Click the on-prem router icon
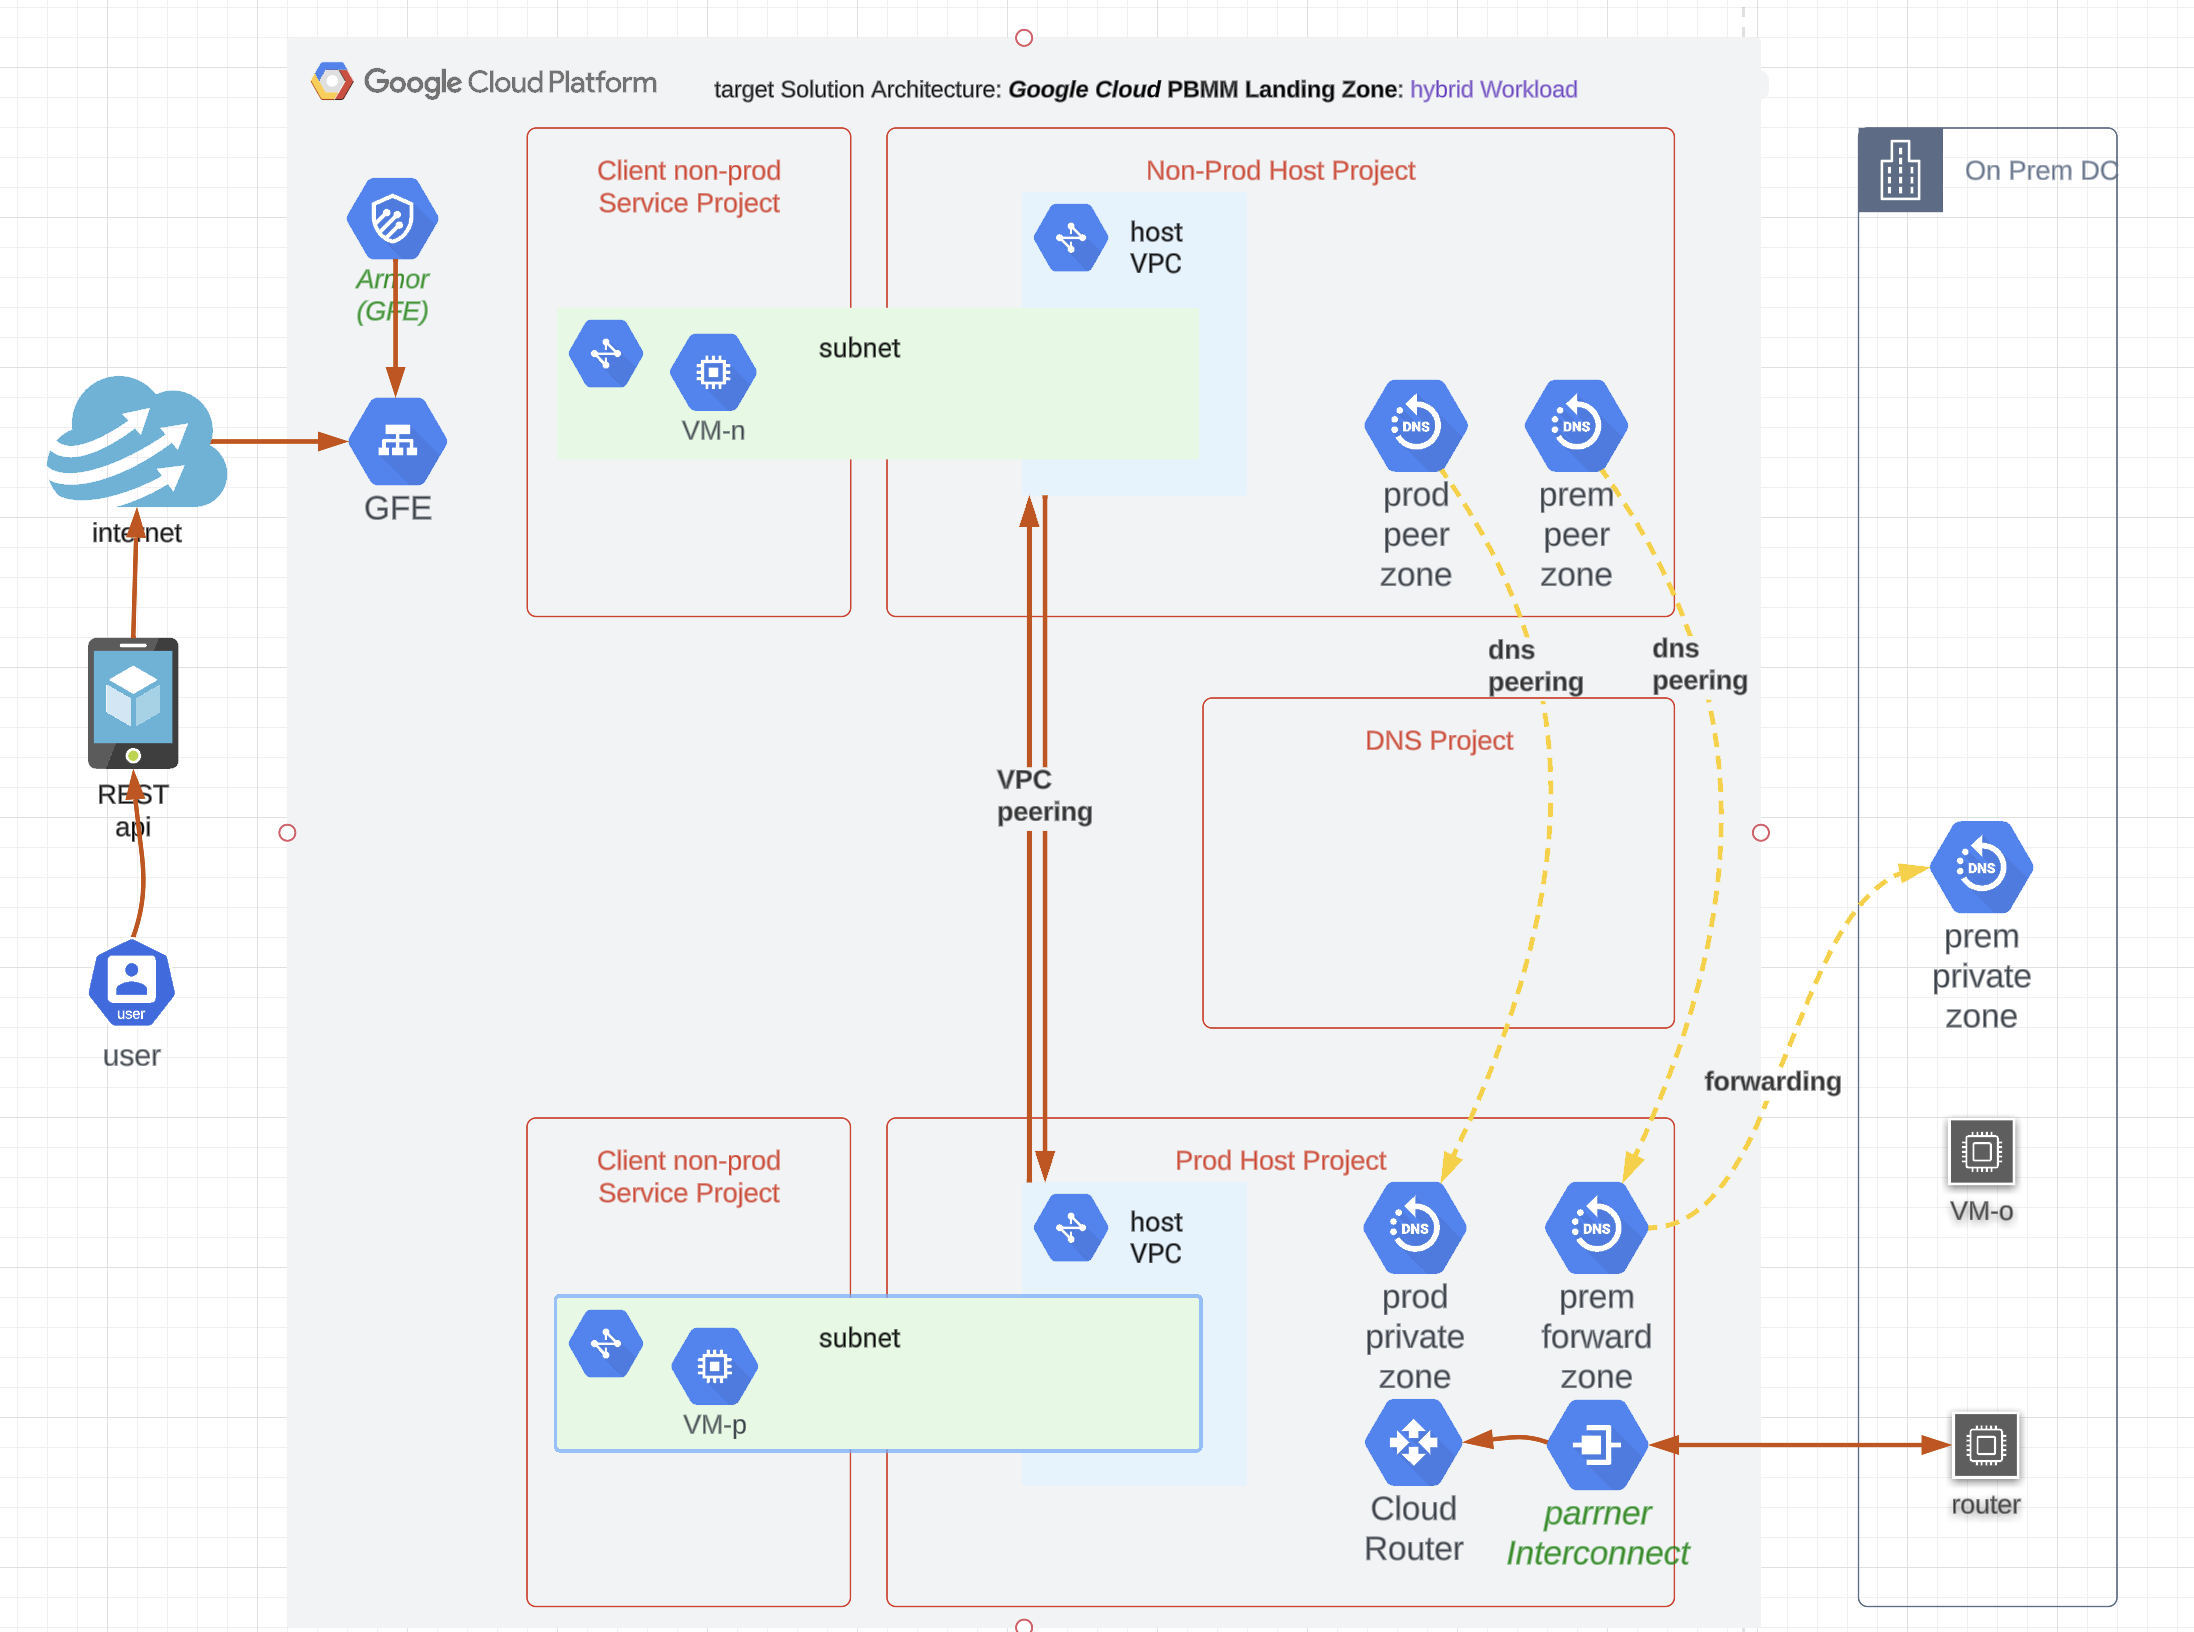This screenshot has width=2194, height=1632. (x=1985, y=1445)
